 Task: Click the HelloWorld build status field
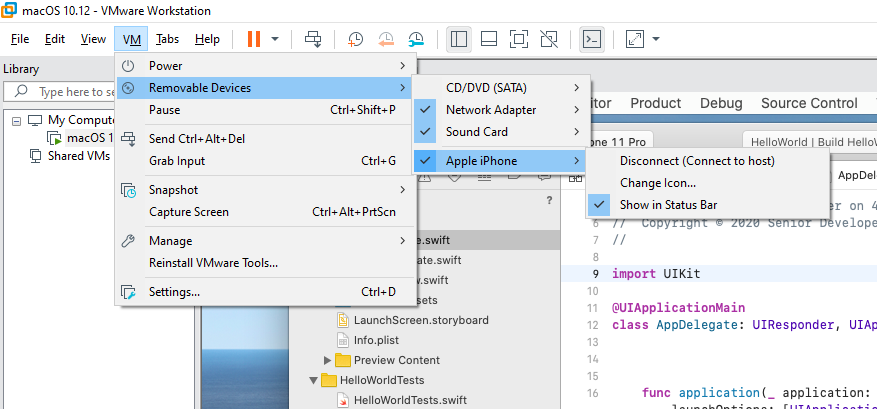810,142
